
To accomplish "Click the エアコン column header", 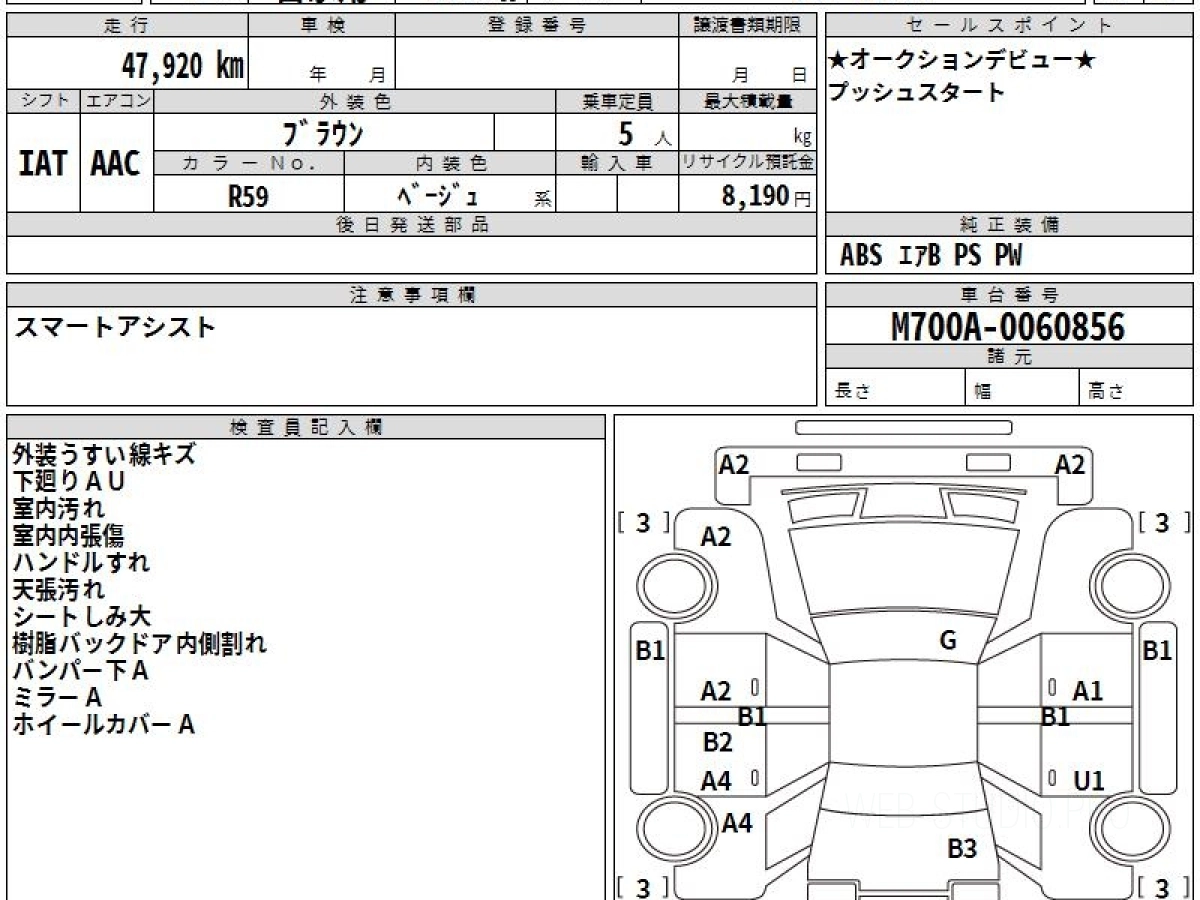I will (x=117, y=101).
